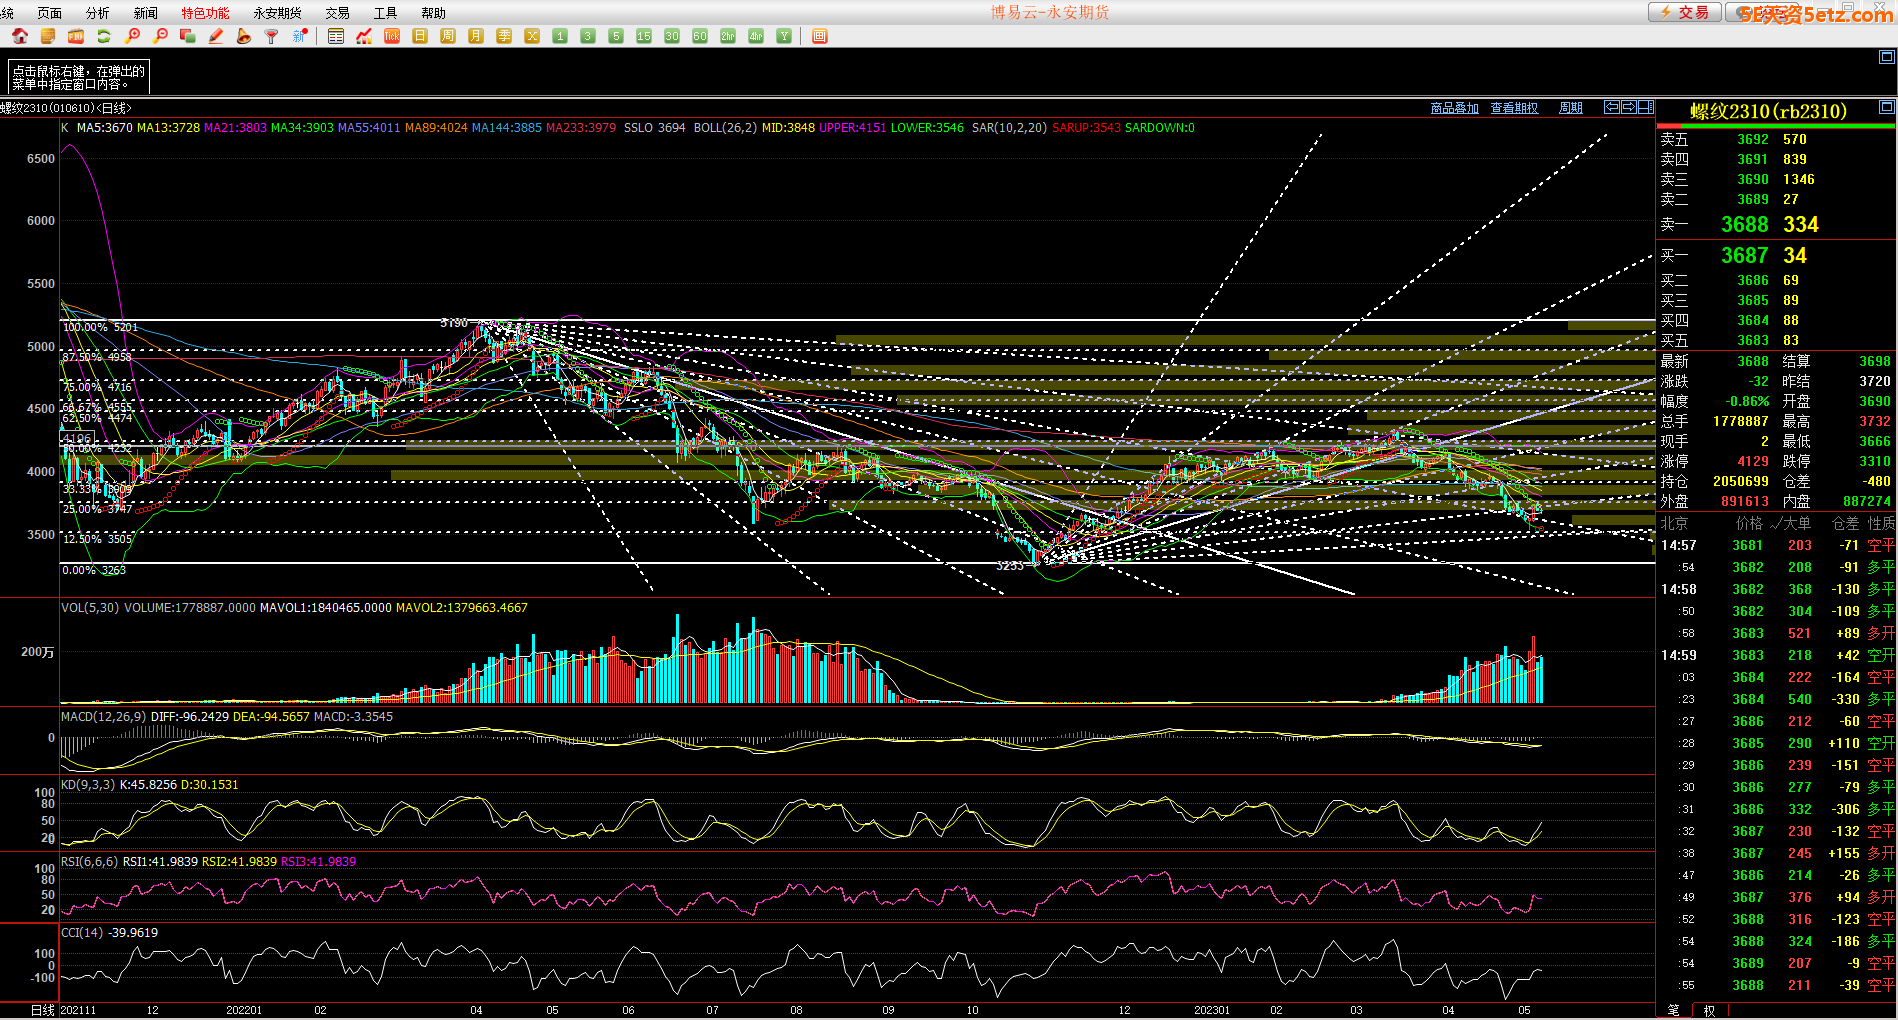Image resolution: width=1898 pixels, height=1020 pixels.
Task: Switch to 笔 tab at bottom right
Action: [x=1673, y=1011]
